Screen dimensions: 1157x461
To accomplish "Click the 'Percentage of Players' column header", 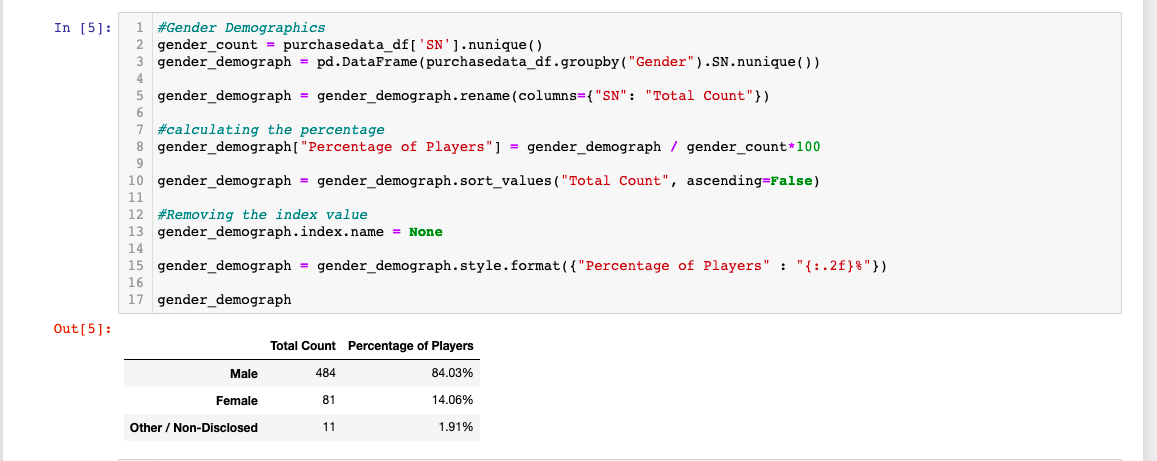I will pos(410,345).
